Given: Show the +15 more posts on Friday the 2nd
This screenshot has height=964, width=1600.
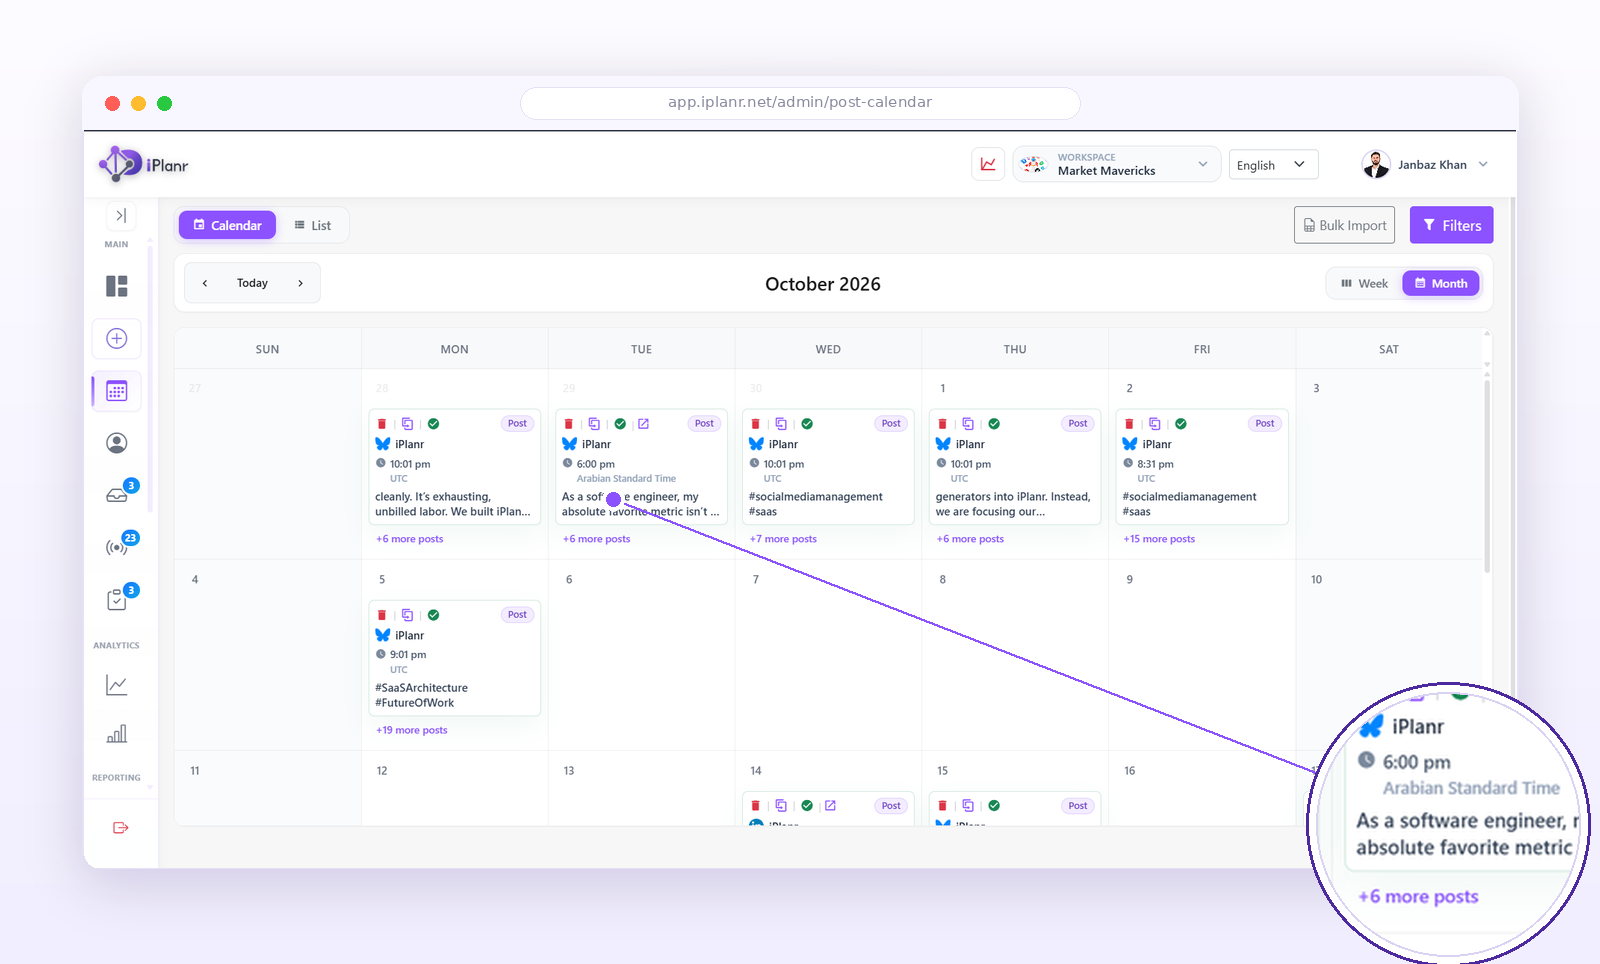Looking at the screenshot, I should pyautogui.click(x=1159, y=539).
